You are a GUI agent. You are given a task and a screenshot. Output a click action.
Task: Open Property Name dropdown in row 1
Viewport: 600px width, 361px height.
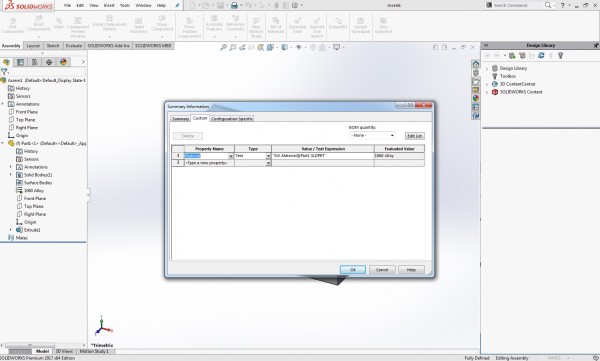231,156
